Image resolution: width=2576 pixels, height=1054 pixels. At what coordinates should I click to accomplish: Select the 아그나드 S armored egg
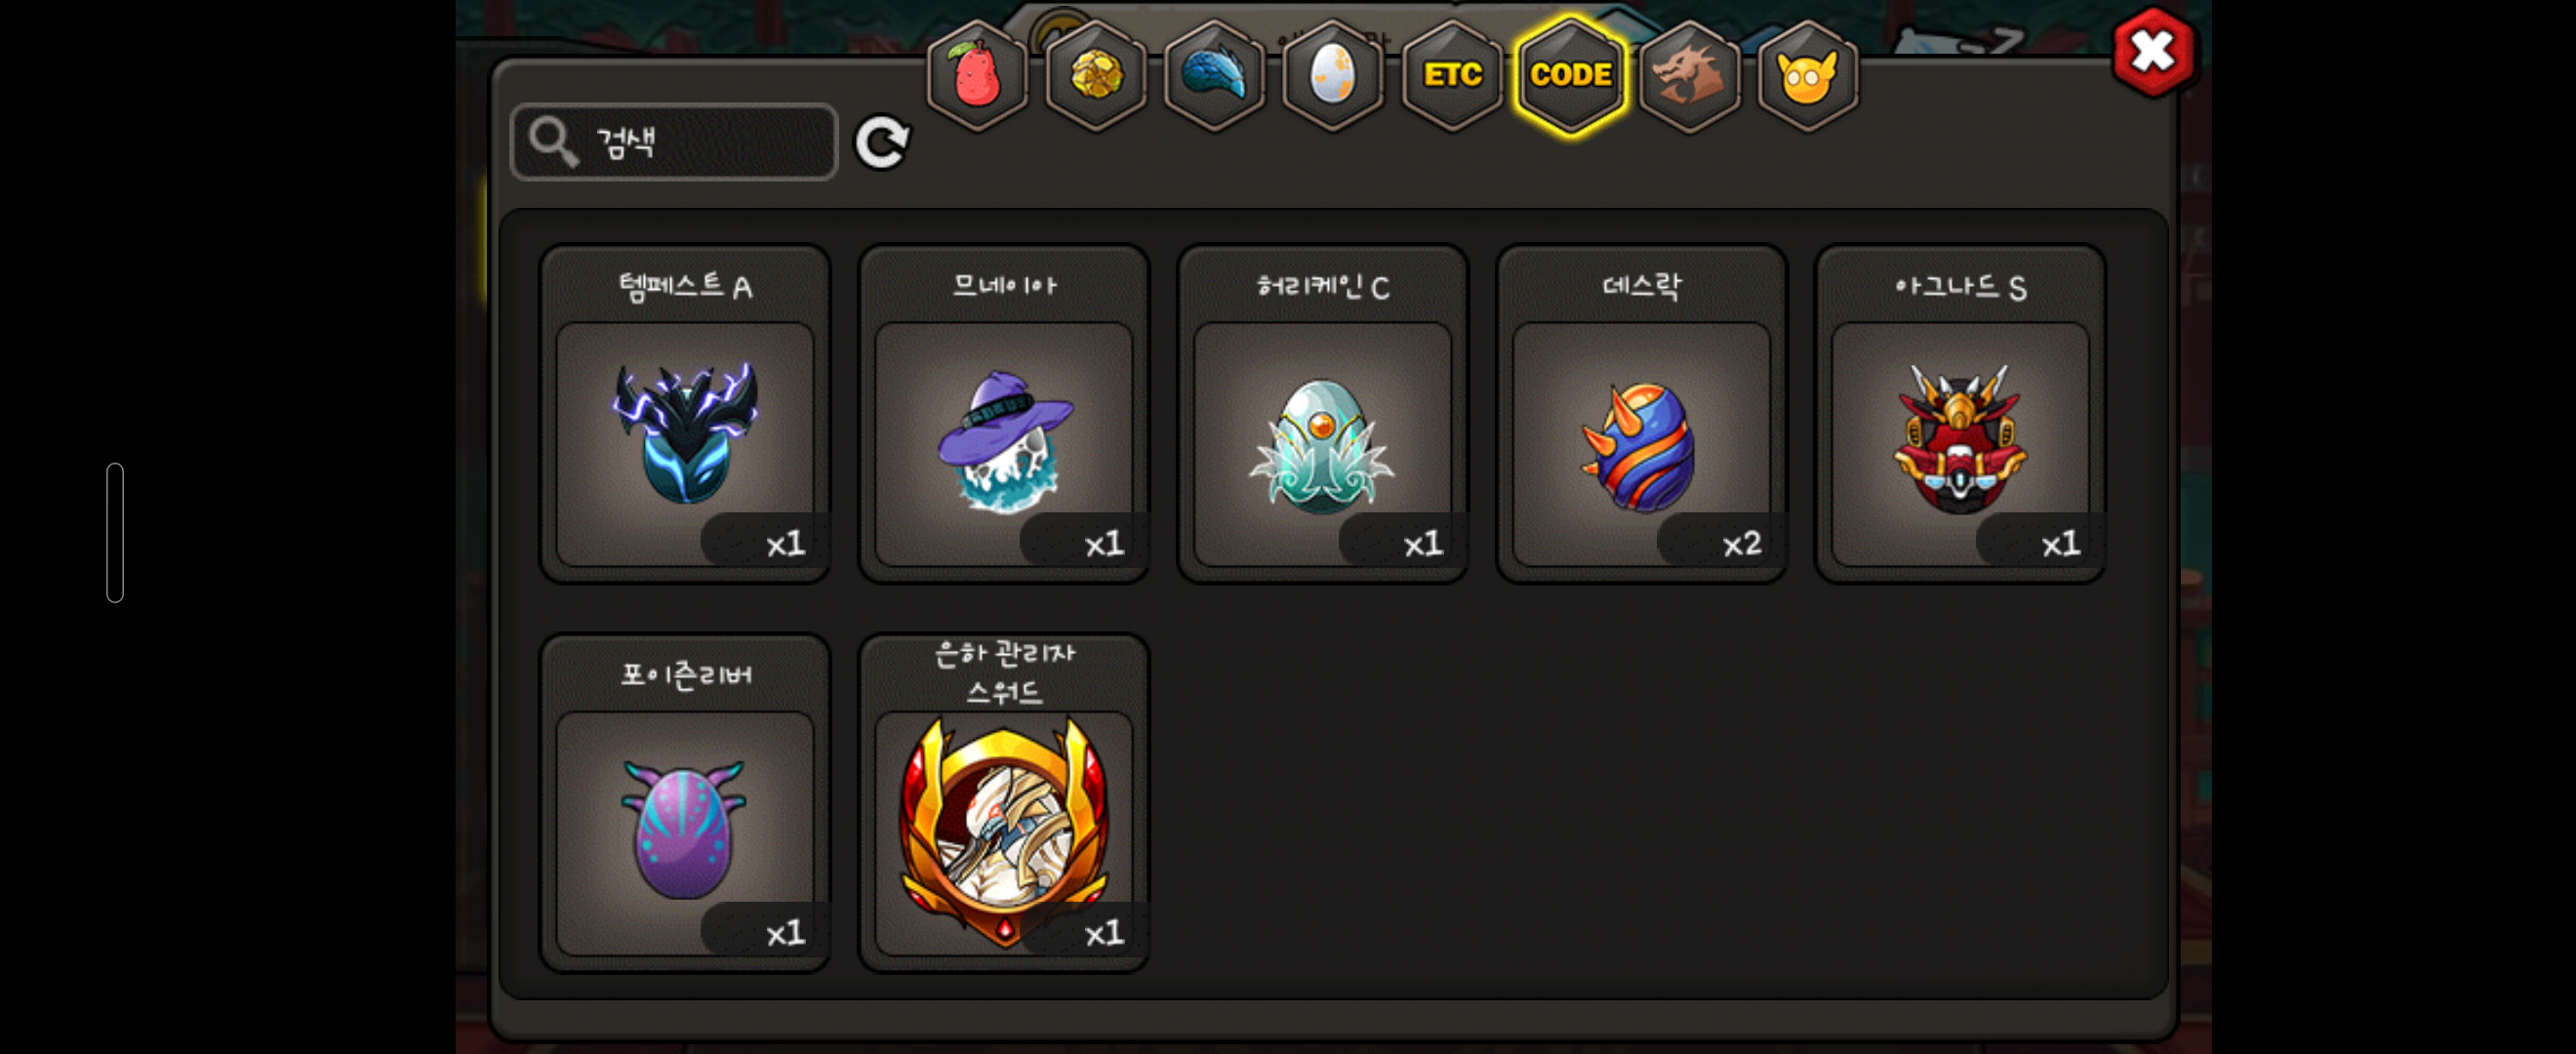[1960, 414]
